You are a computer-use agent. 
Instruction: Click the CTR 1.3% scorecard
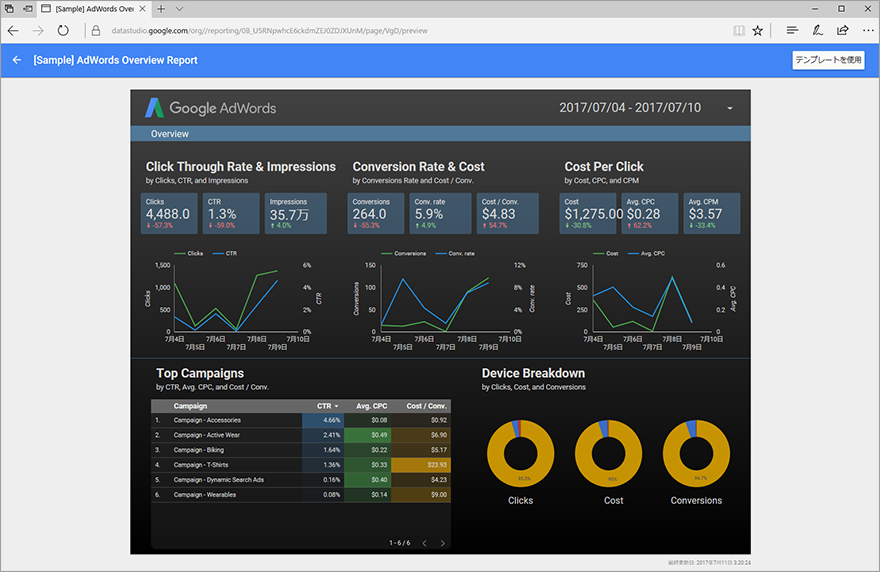tap(231, 213)
